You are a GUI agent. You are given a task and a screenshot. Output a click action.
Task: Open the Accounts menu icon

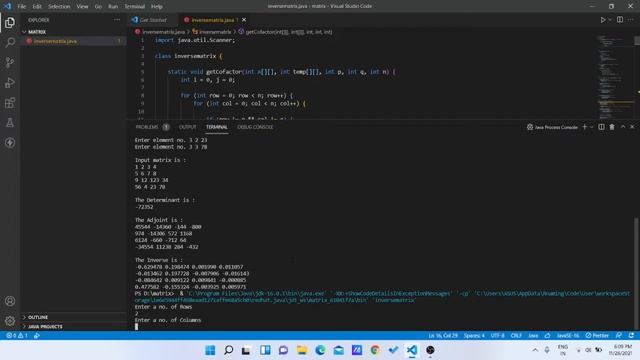pyautogui.click(x=10, y=301)
